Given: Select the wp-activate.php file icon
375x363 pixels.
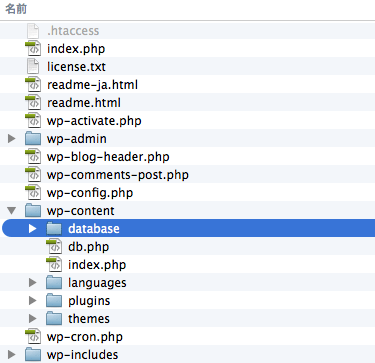Looking at the screenshot, I should (33, 121).
